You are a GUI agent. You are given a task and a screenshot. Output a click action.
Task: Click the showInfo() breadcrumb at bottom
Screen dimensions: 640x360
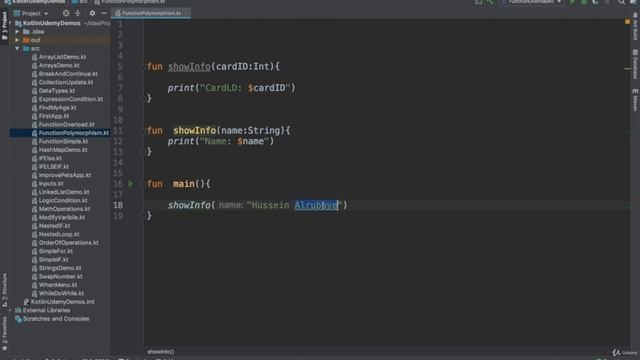(160, 351)
